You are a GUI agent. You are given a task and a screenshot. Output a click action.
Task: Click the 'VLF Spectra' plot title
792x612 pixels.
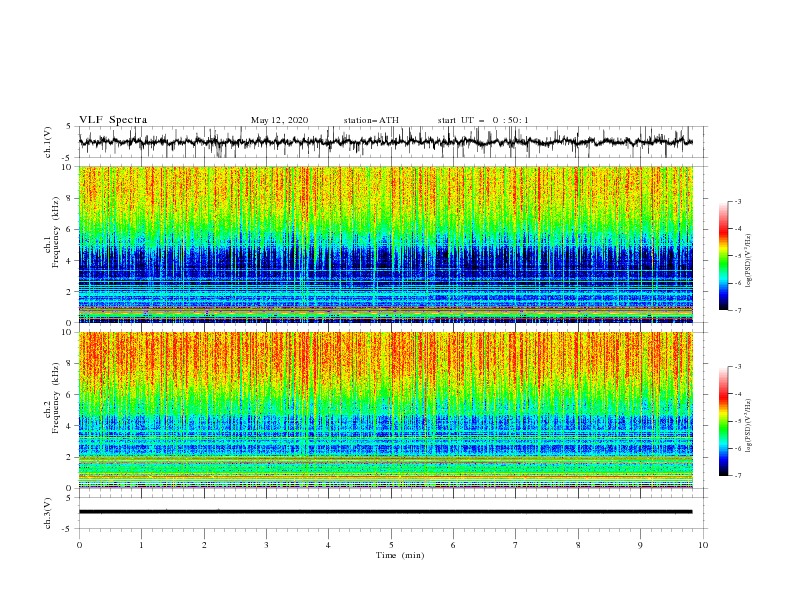(113, 120)
